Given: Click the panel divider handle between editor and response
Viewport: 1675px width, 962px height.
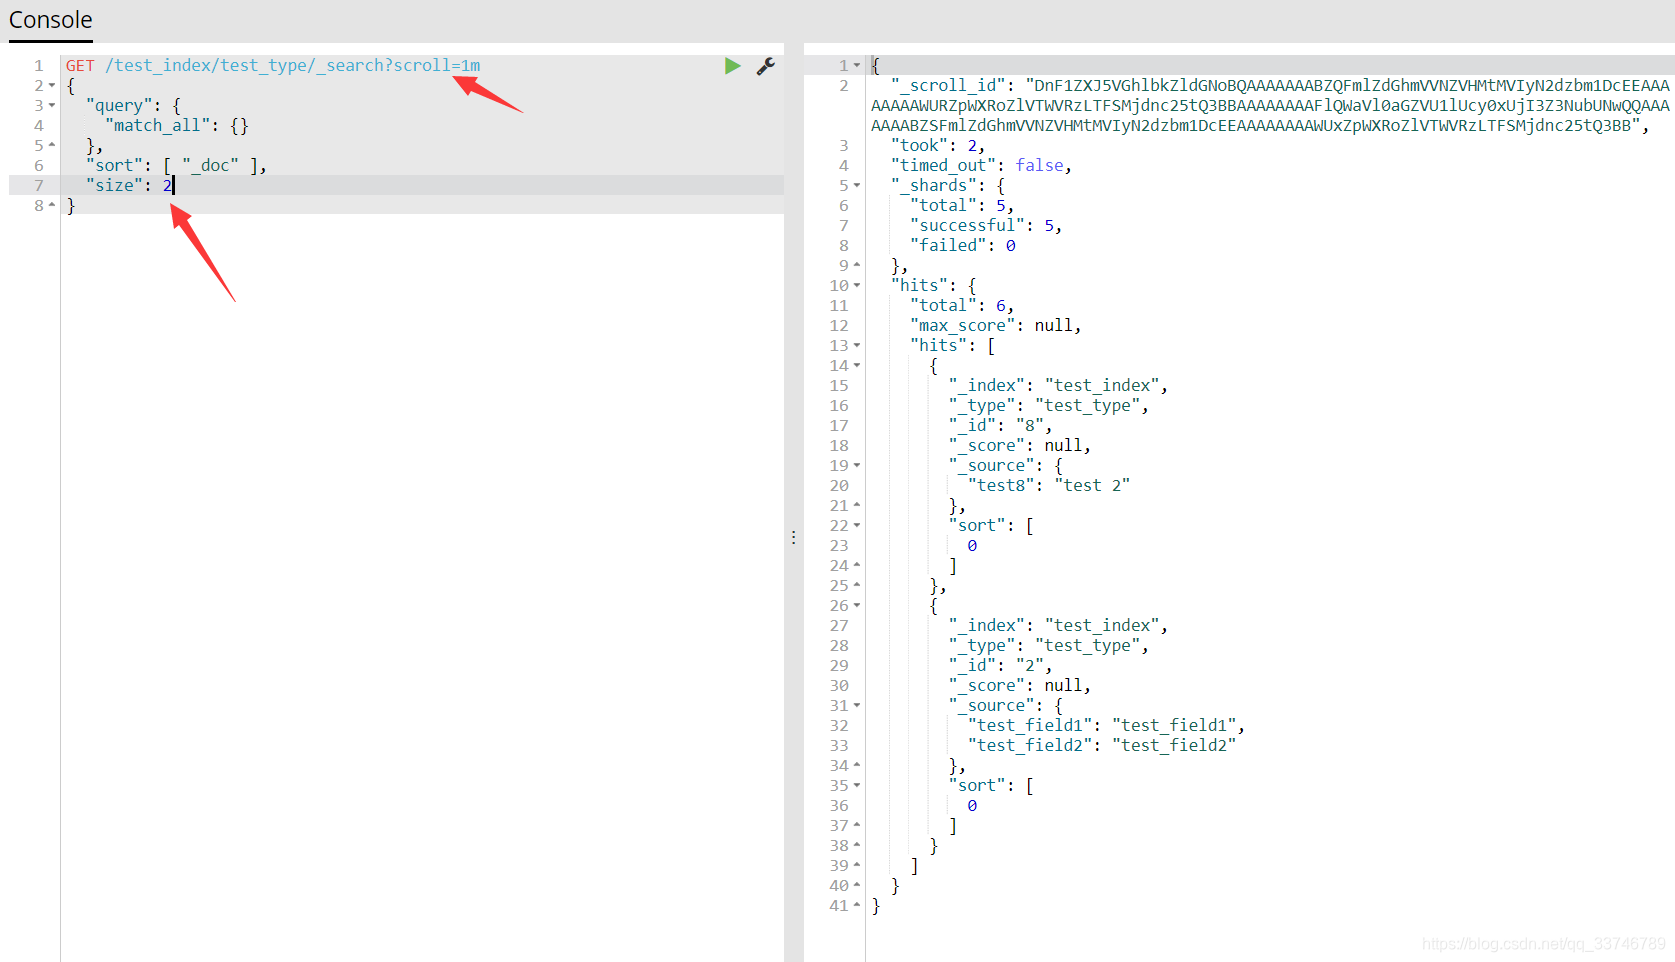Looking at the screenshot, I should [794, 538].
